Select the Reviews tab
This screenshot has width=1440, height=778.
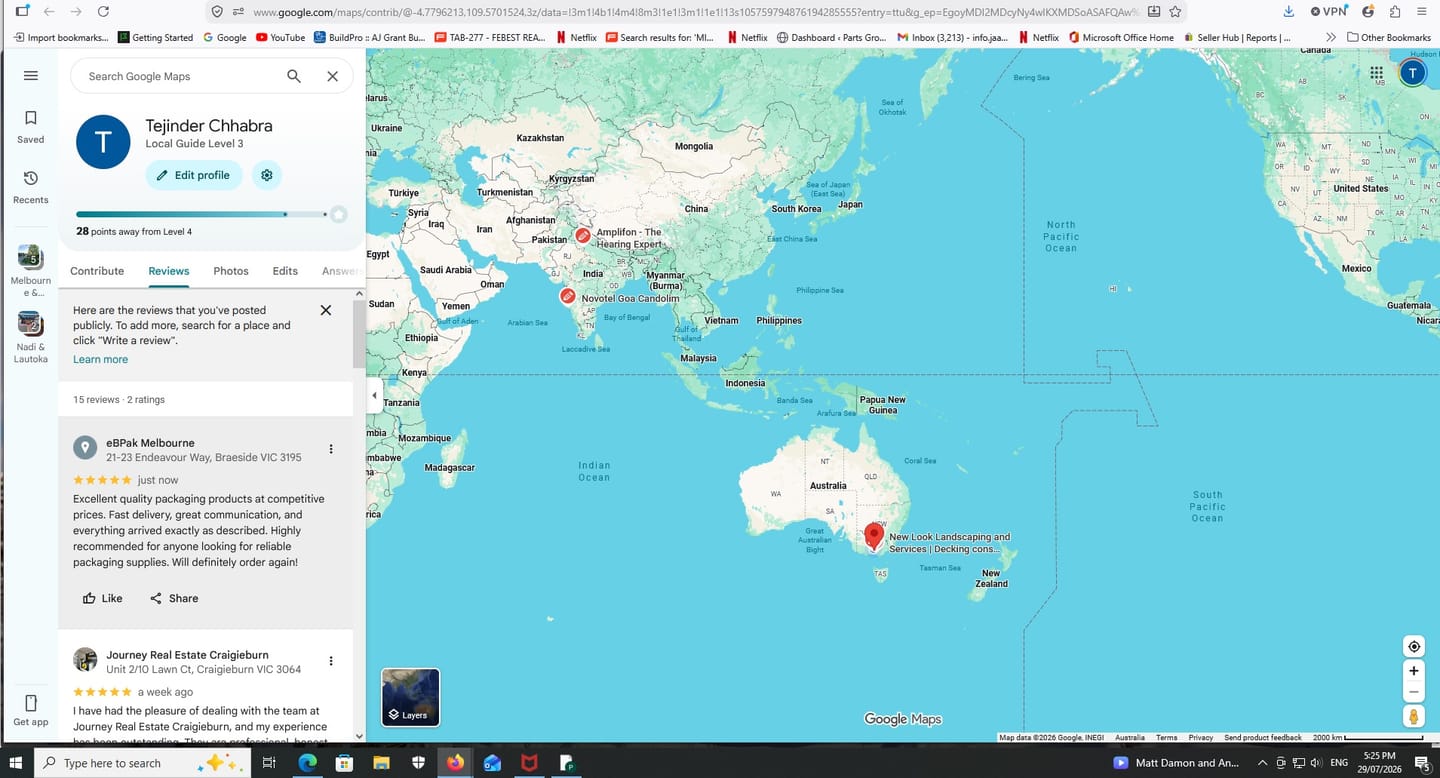tap(169, 271)
